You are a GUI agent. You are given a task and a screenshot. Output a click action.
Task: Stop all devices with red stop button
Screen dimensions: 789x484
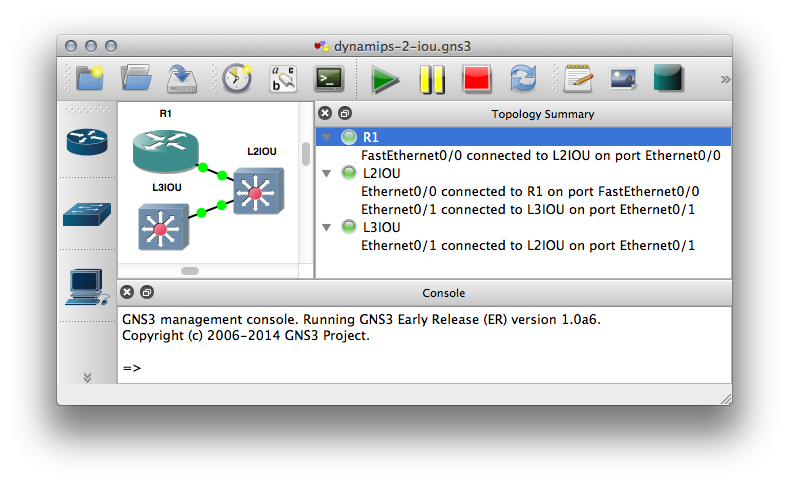(477, 79)
